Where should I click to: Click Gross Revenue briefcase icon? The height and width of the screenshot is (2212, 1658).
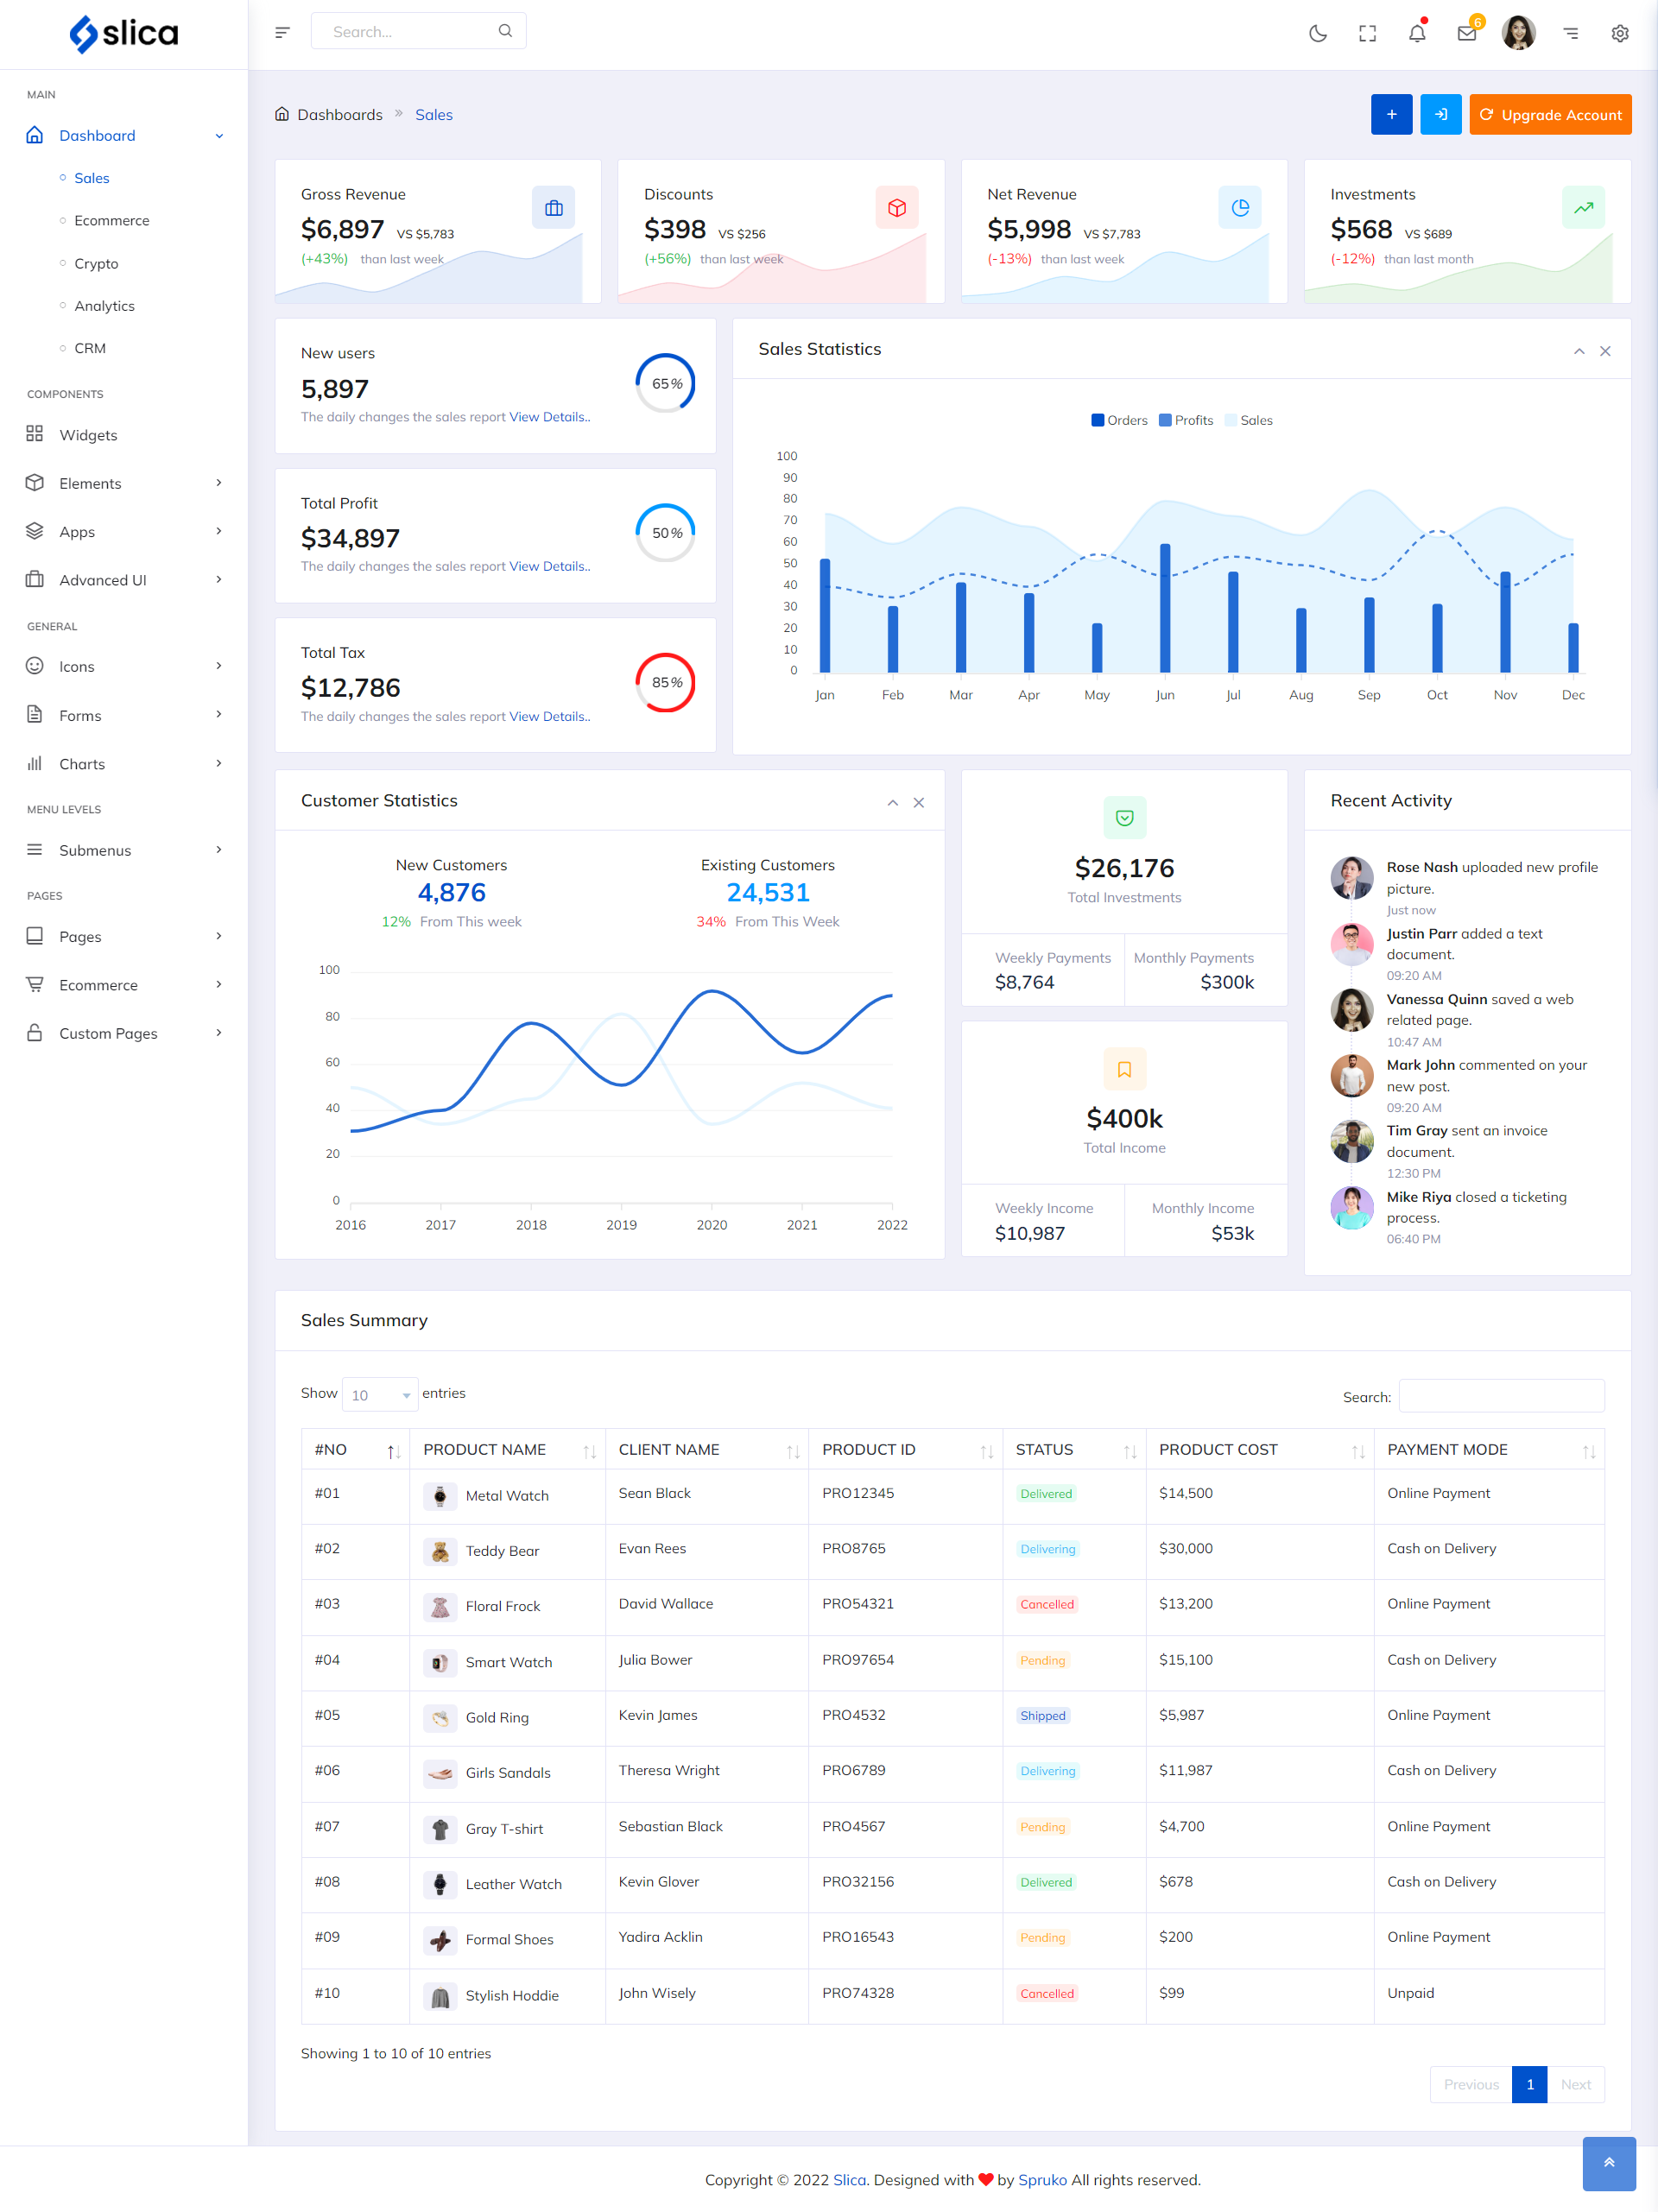(553, 207)
